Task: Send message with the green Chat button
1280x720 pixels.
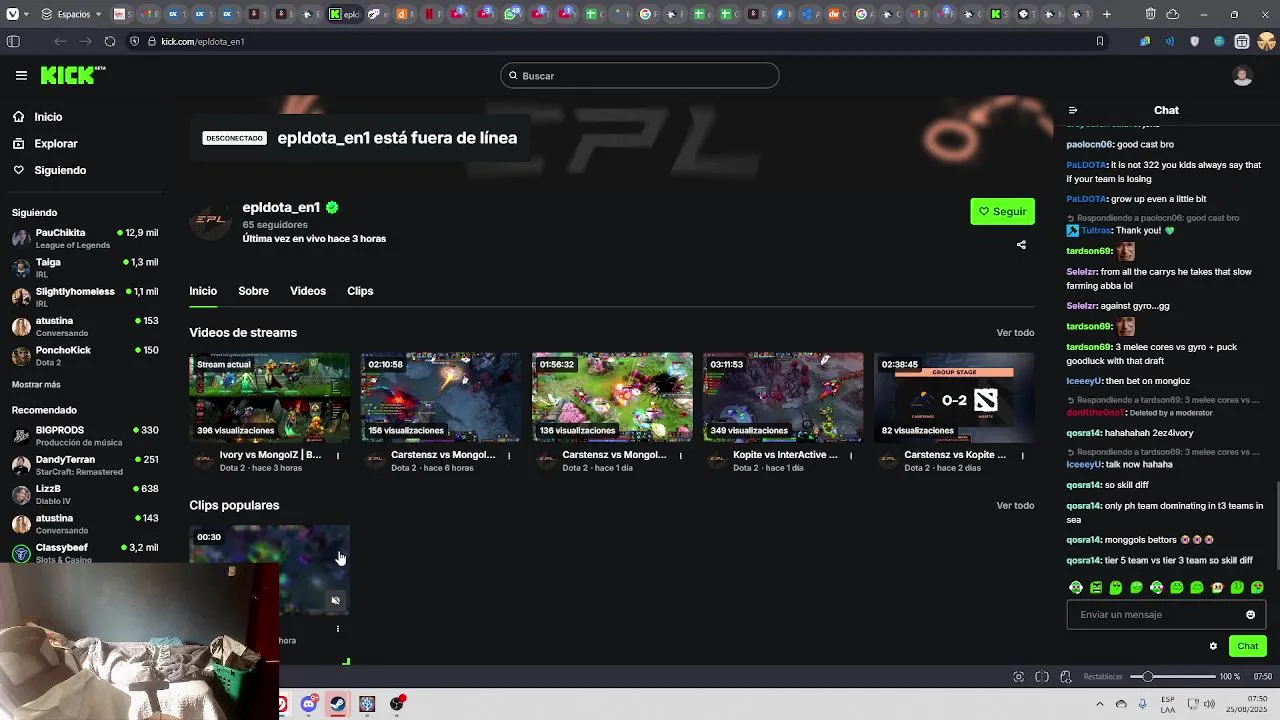Action: click(1247, 646)
